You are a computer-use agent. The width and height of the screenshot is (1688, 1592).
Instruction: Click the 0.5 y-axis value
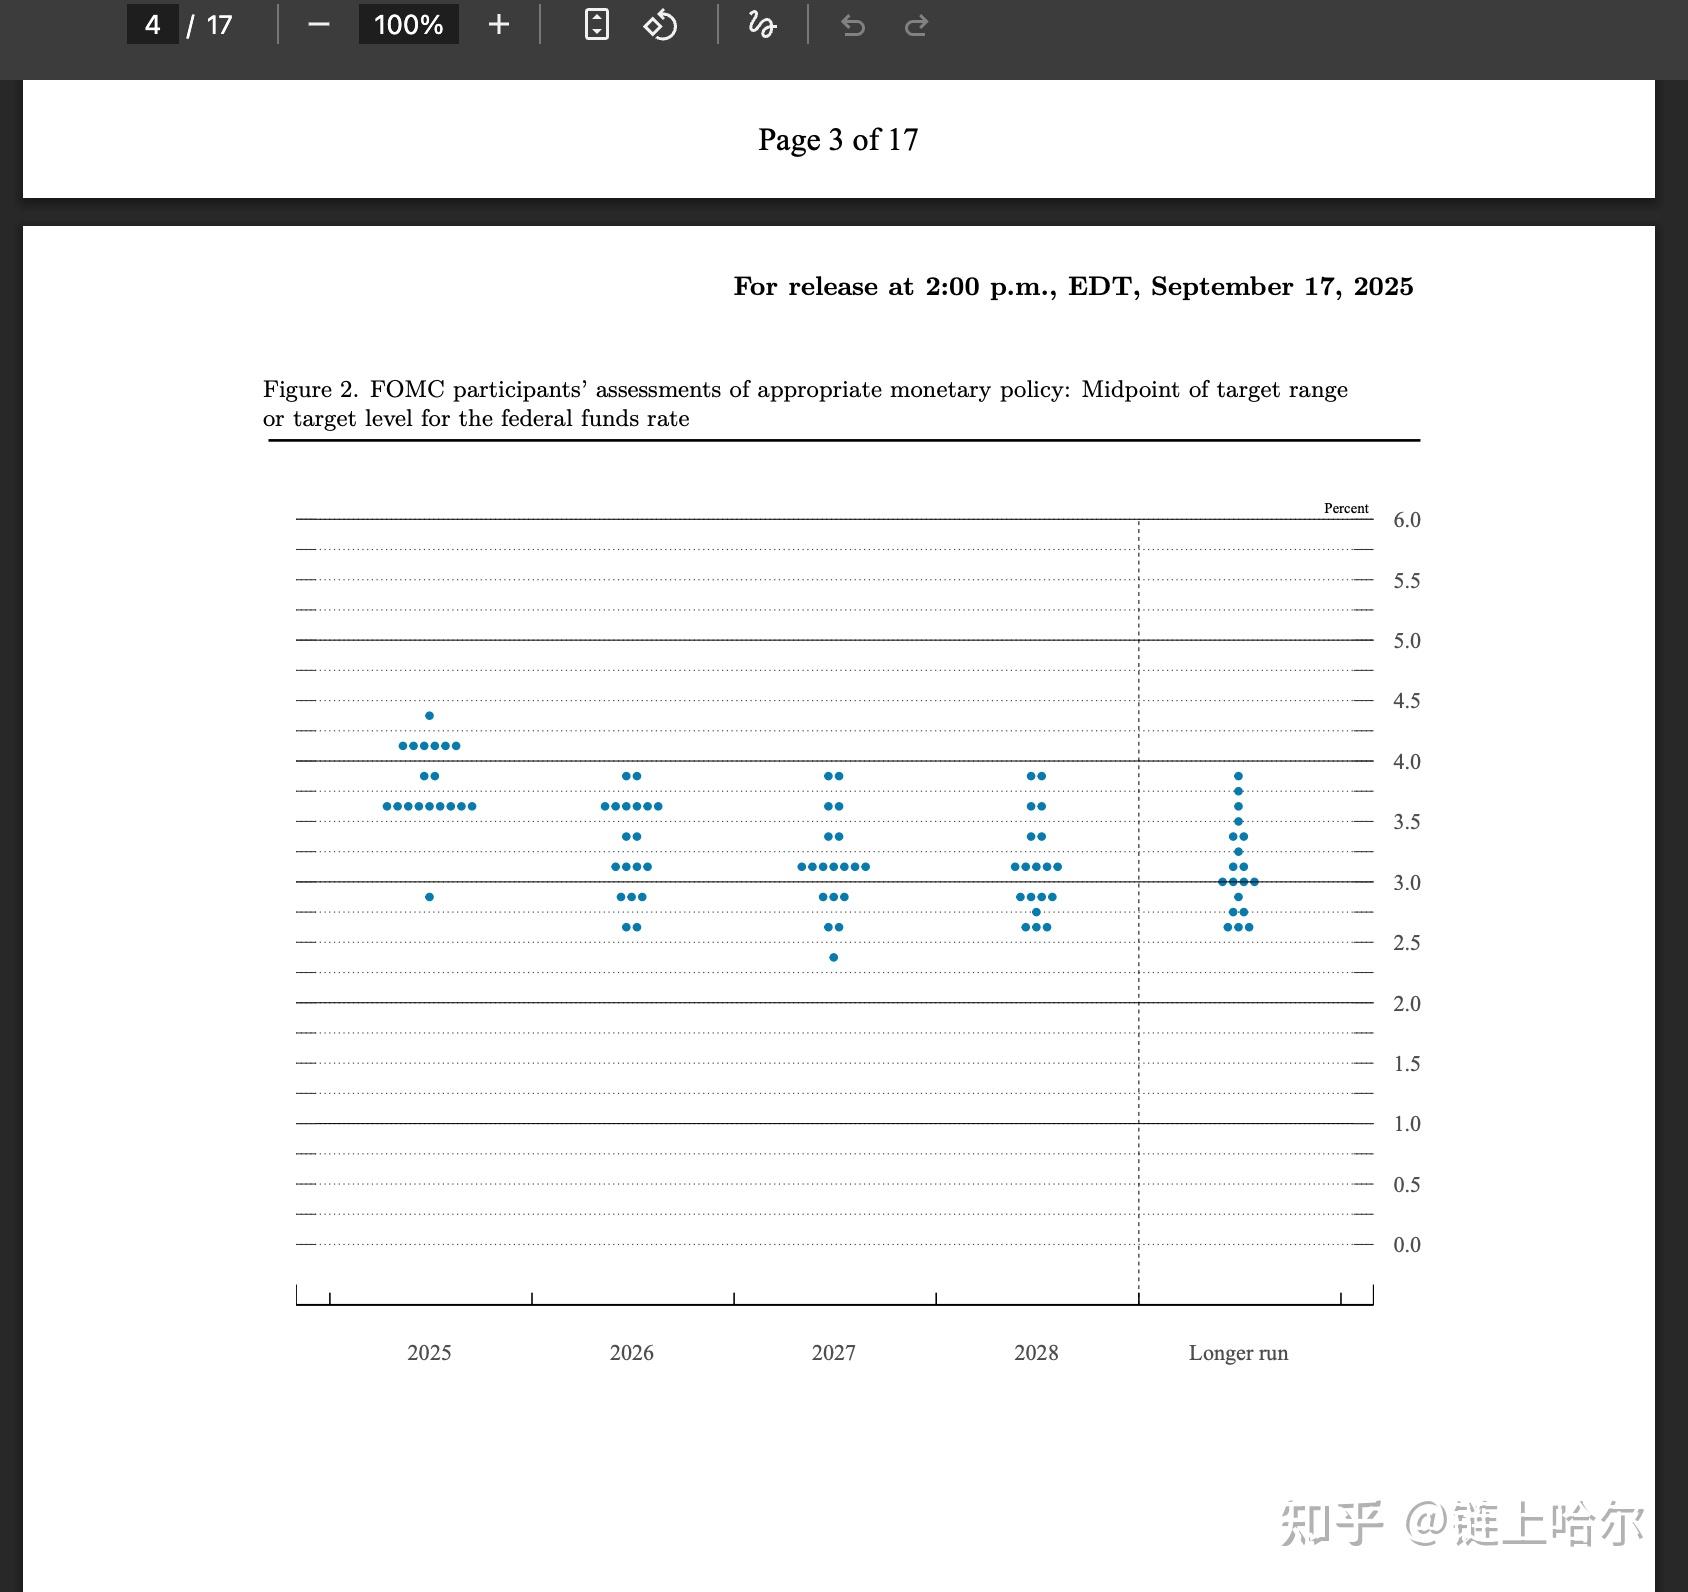(x=1407, y=1185)
